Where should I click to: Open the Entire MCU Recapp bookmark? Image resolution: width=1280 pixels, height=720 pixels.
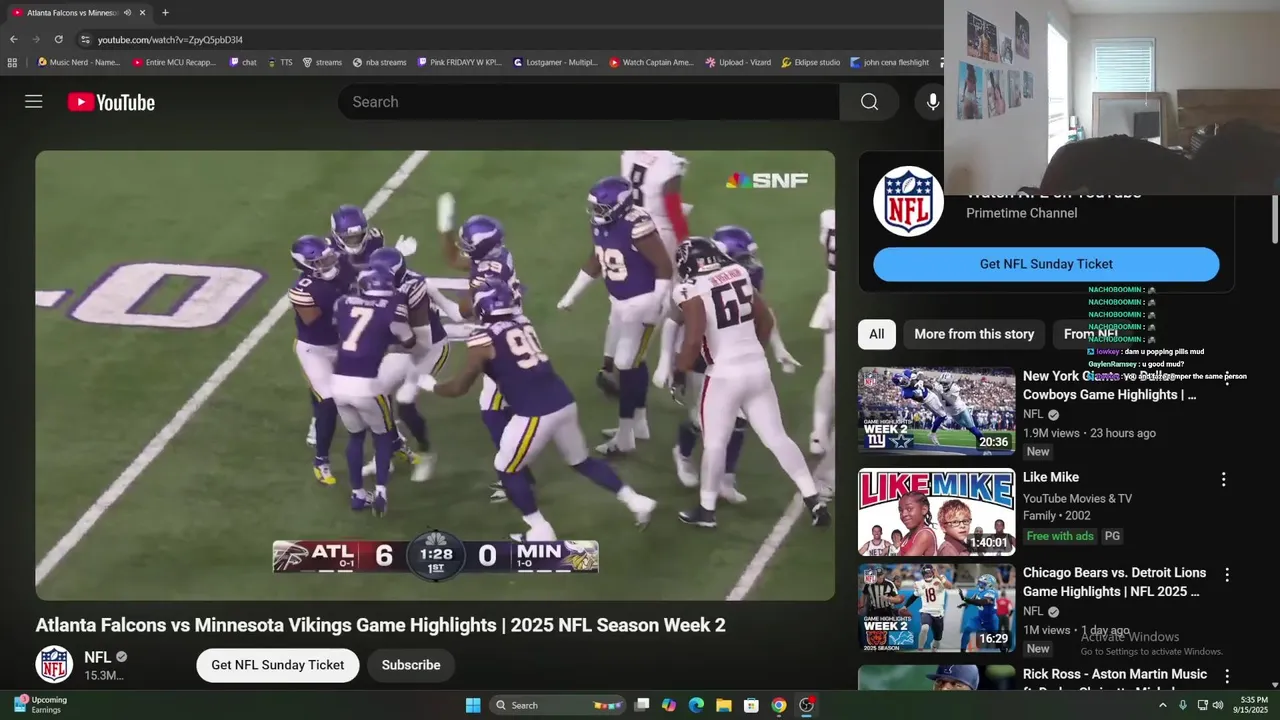tap(175, 62)
